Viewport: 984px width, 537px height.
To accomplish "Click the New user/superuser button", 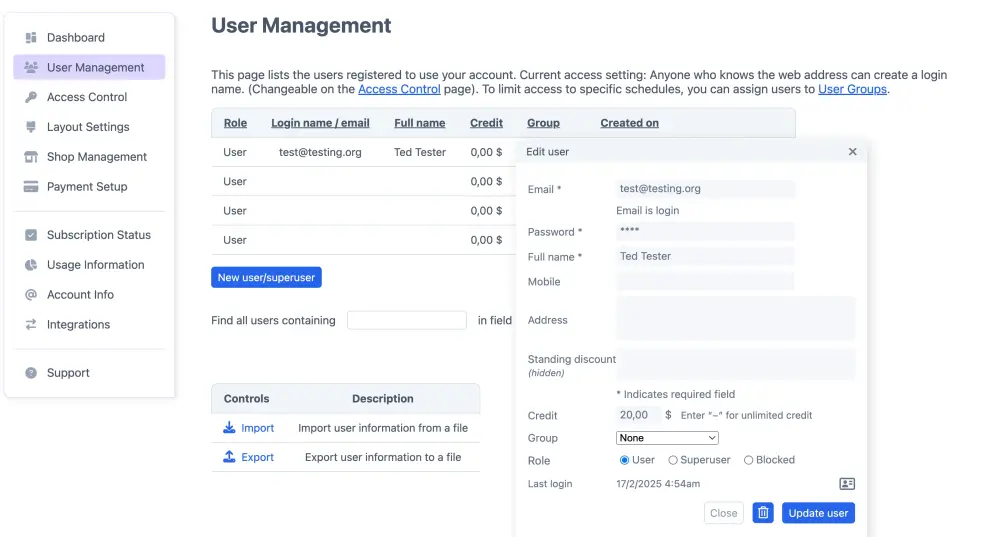I will [266, 277].
